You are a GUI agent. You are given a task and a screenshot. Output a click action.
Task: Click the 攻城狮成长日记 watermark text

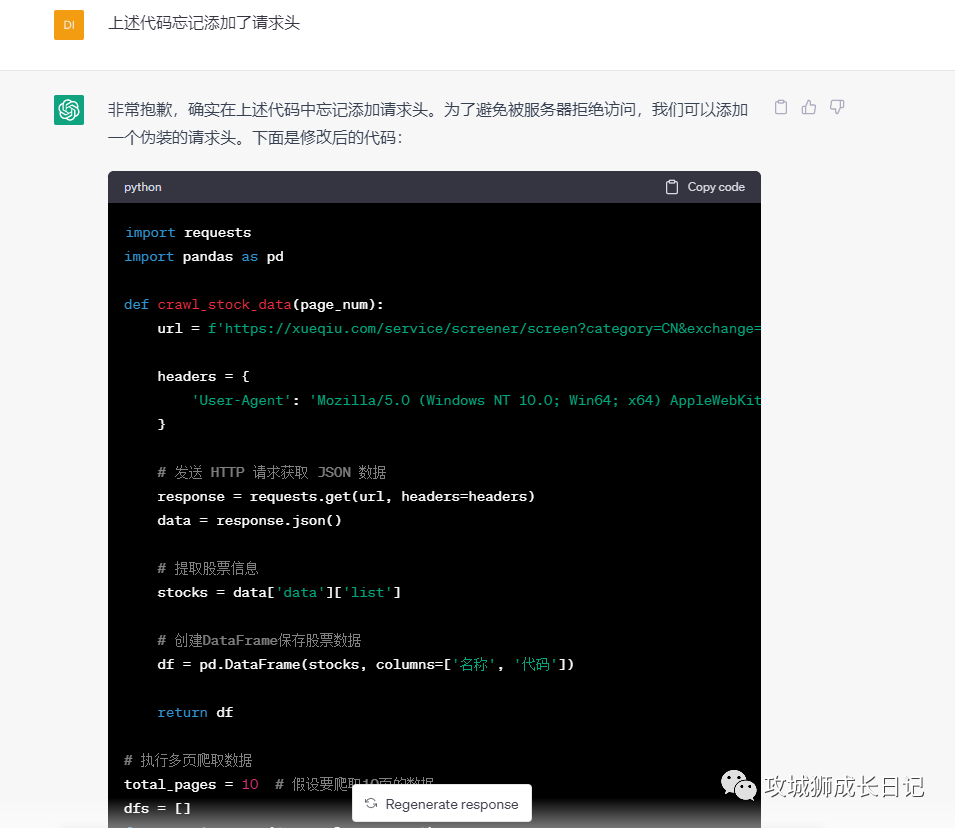[x=844, y=786]
